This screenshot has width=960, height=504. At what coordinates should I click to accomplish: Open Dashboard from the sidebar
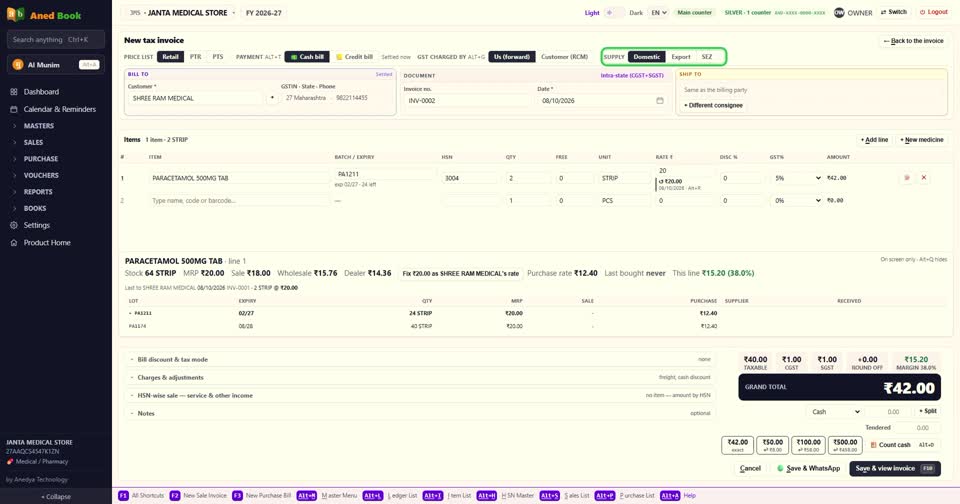click(41, 92)
